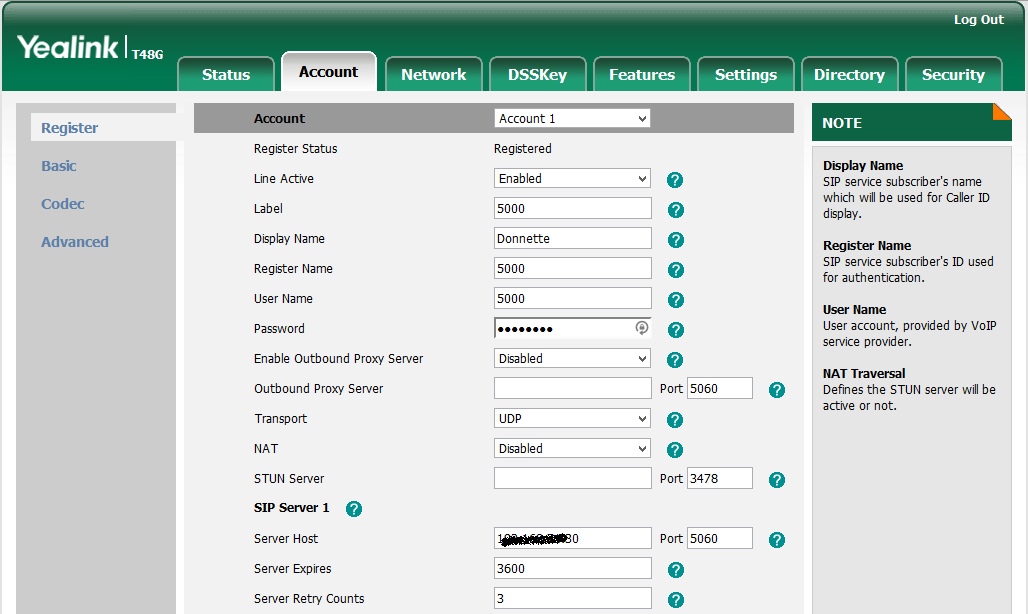Go to the Settings tab
The image size is (1028, 614).
click(x=746, y=74)
